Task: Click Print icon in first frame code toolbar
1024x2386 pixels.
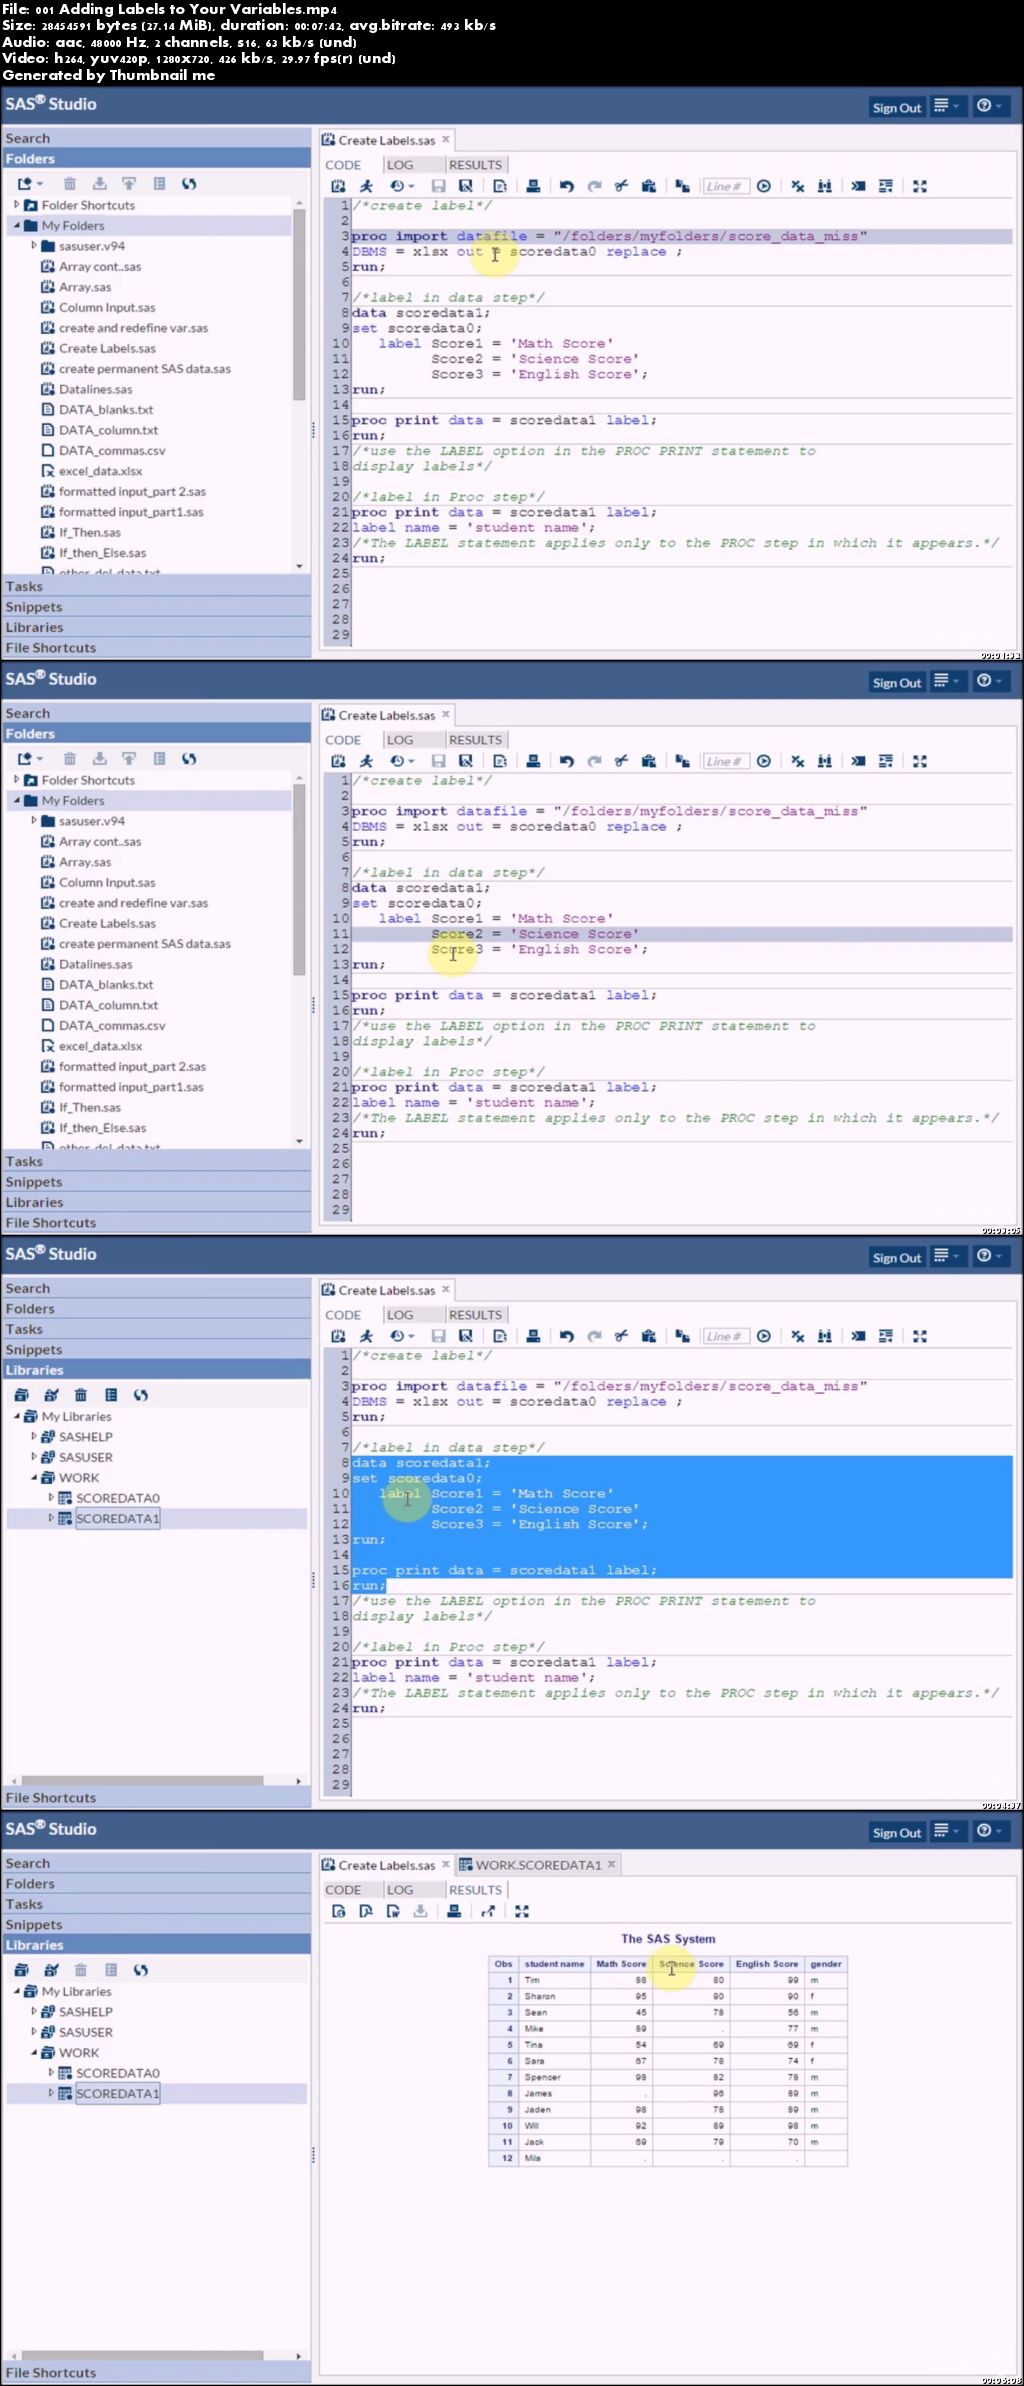Action: click(x=533, y=186)
